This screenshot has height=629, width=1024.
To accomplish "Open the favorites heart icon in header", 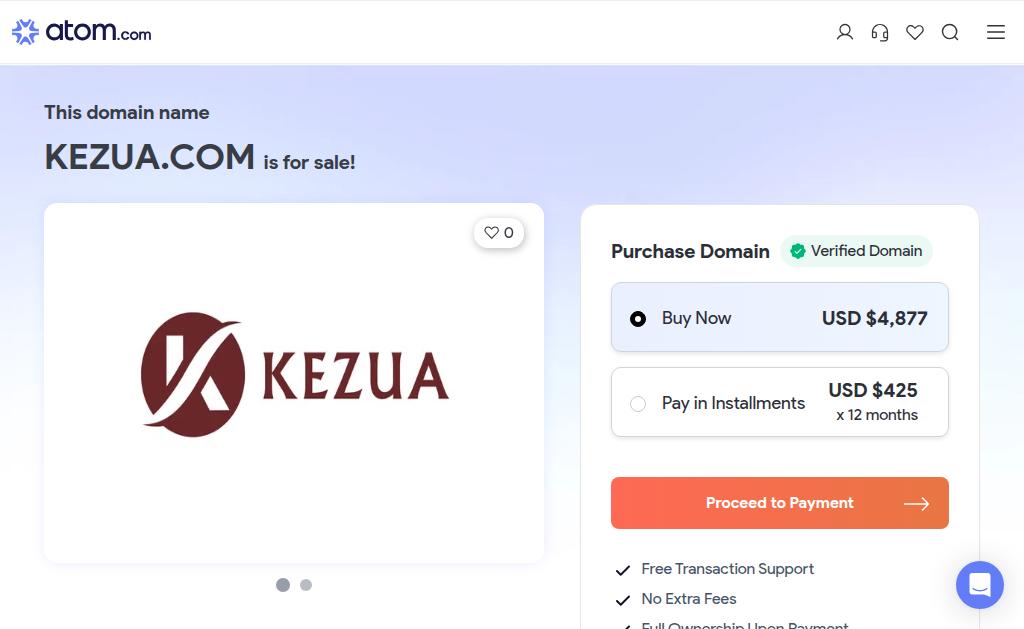I will point(915,33).
